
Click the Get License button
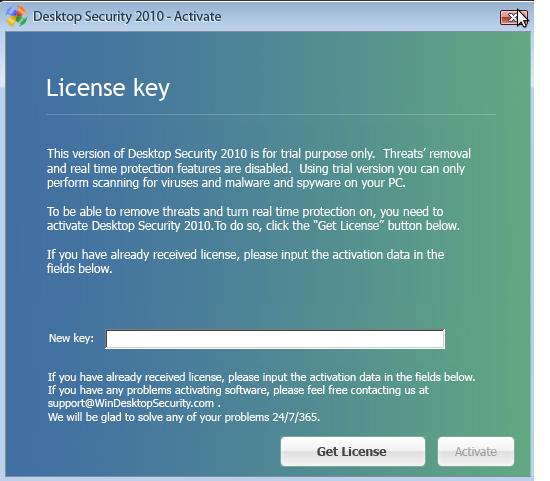[x=353, y=451]
